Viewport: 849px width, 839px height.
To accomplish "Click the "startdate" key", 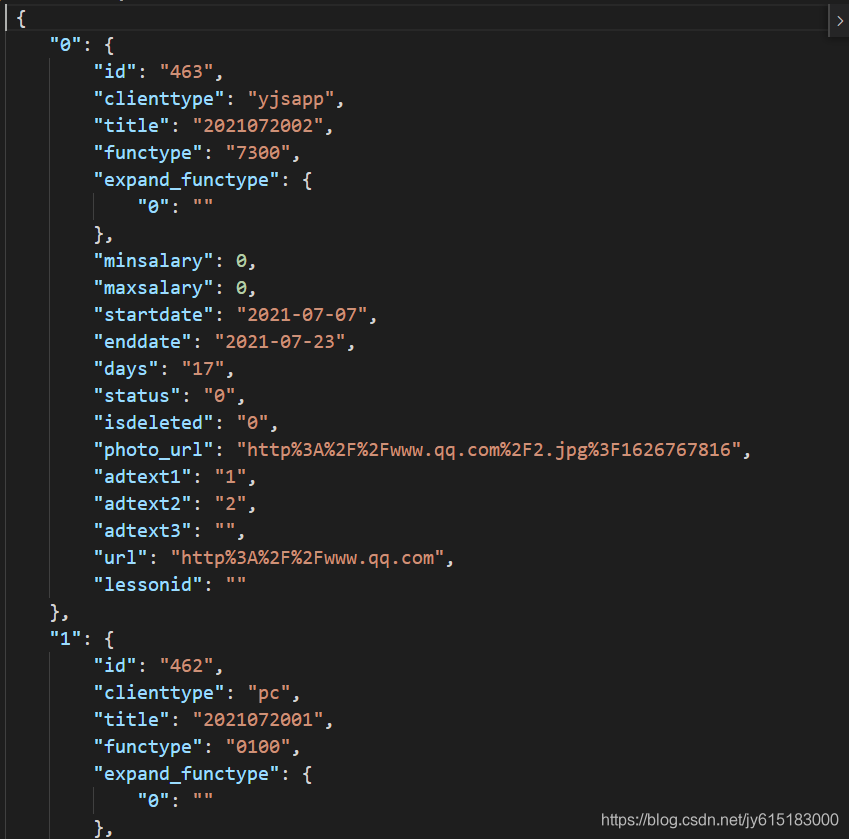I will pos(153,315).
